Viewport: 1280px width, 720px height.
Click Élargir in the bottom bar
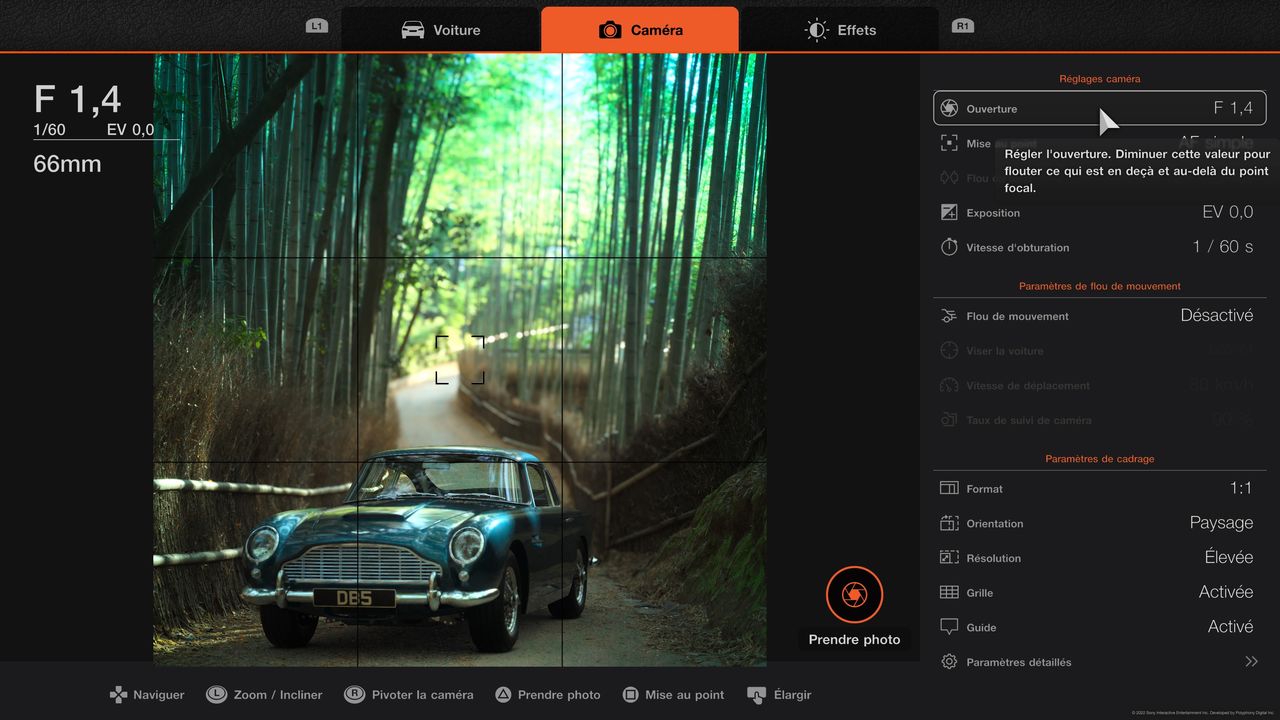792,695
